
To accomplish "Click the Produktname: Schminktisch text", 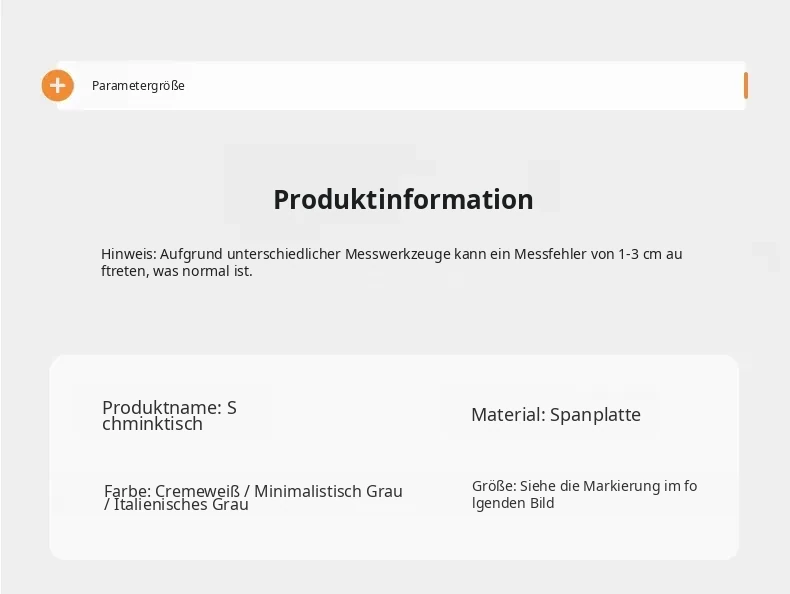I will click(x=169, y=415).
